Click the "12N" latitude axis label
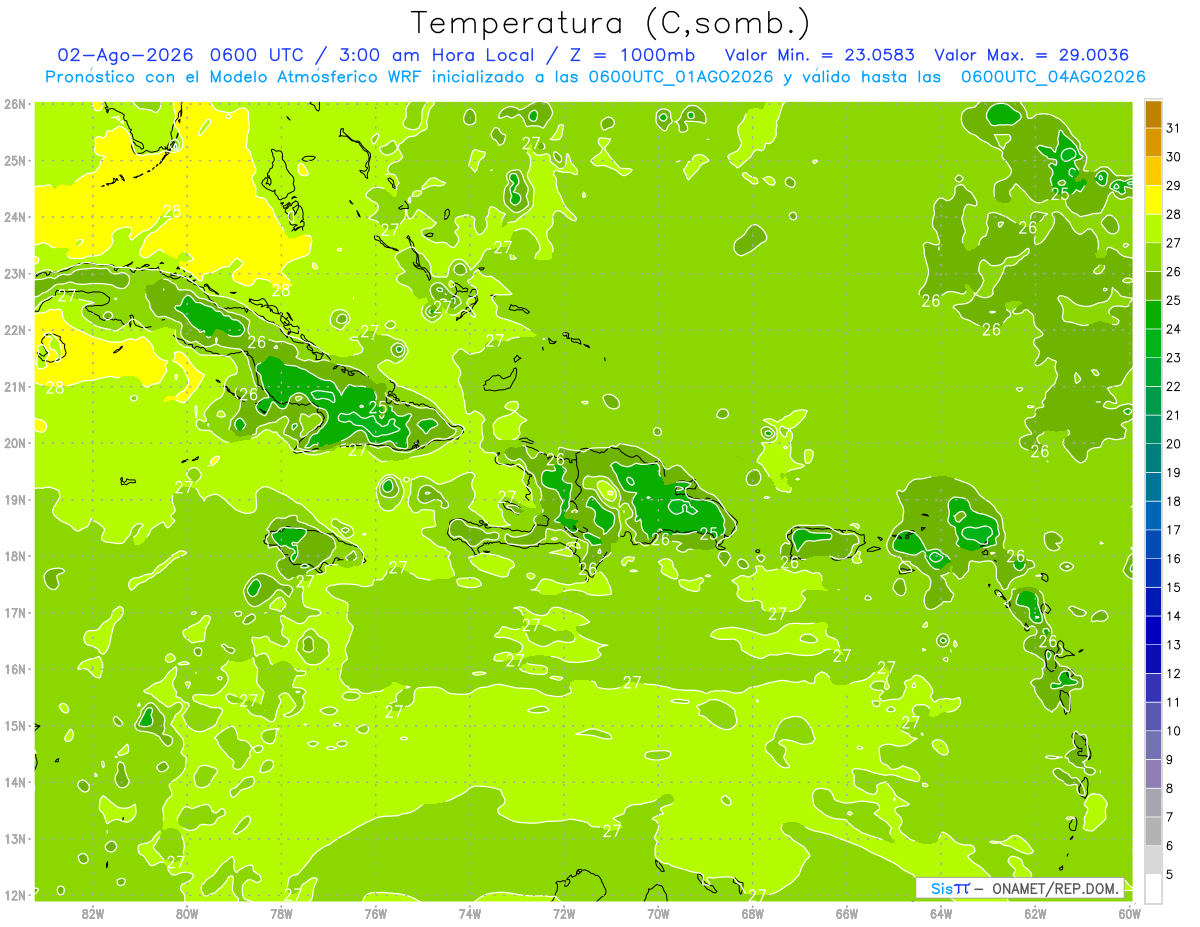The height and width of the screenshot is (927, 1200). click(x=15, y=895)
